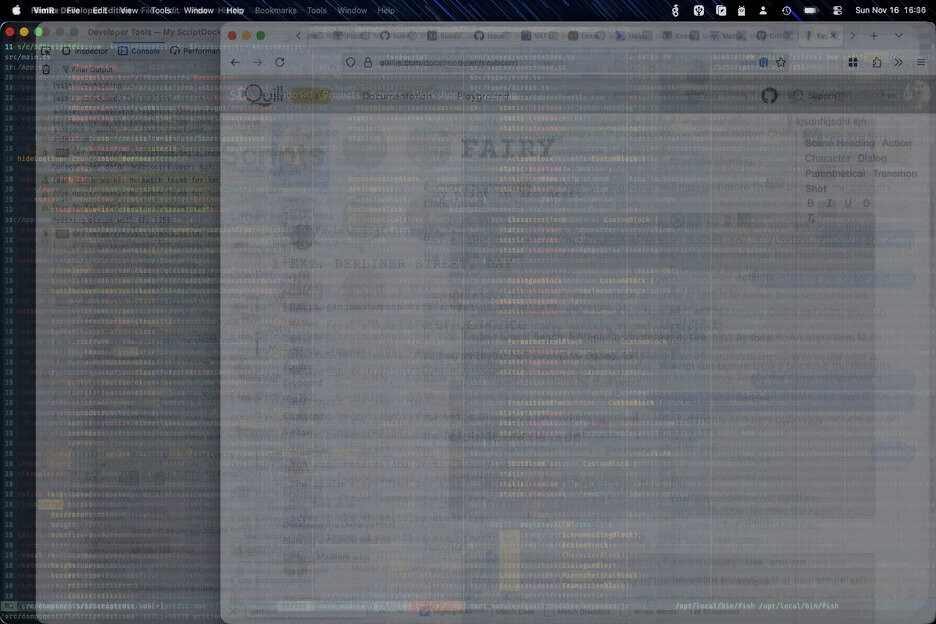
Task: Bookmark this page with the star icon
Action: pos(781,62)
